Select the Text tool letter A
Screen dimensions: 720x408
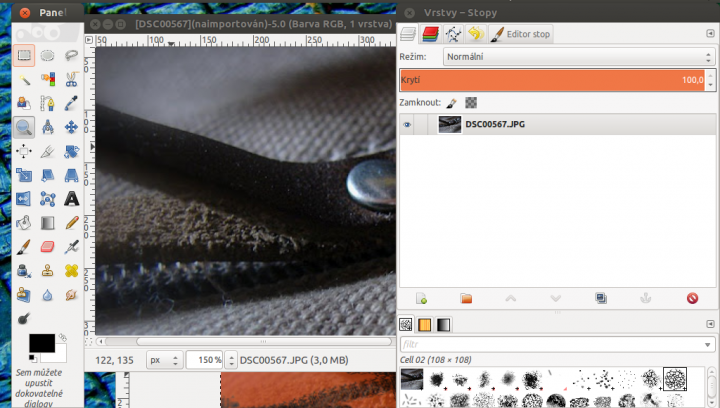pyautogui.click(x=71, y=199)
